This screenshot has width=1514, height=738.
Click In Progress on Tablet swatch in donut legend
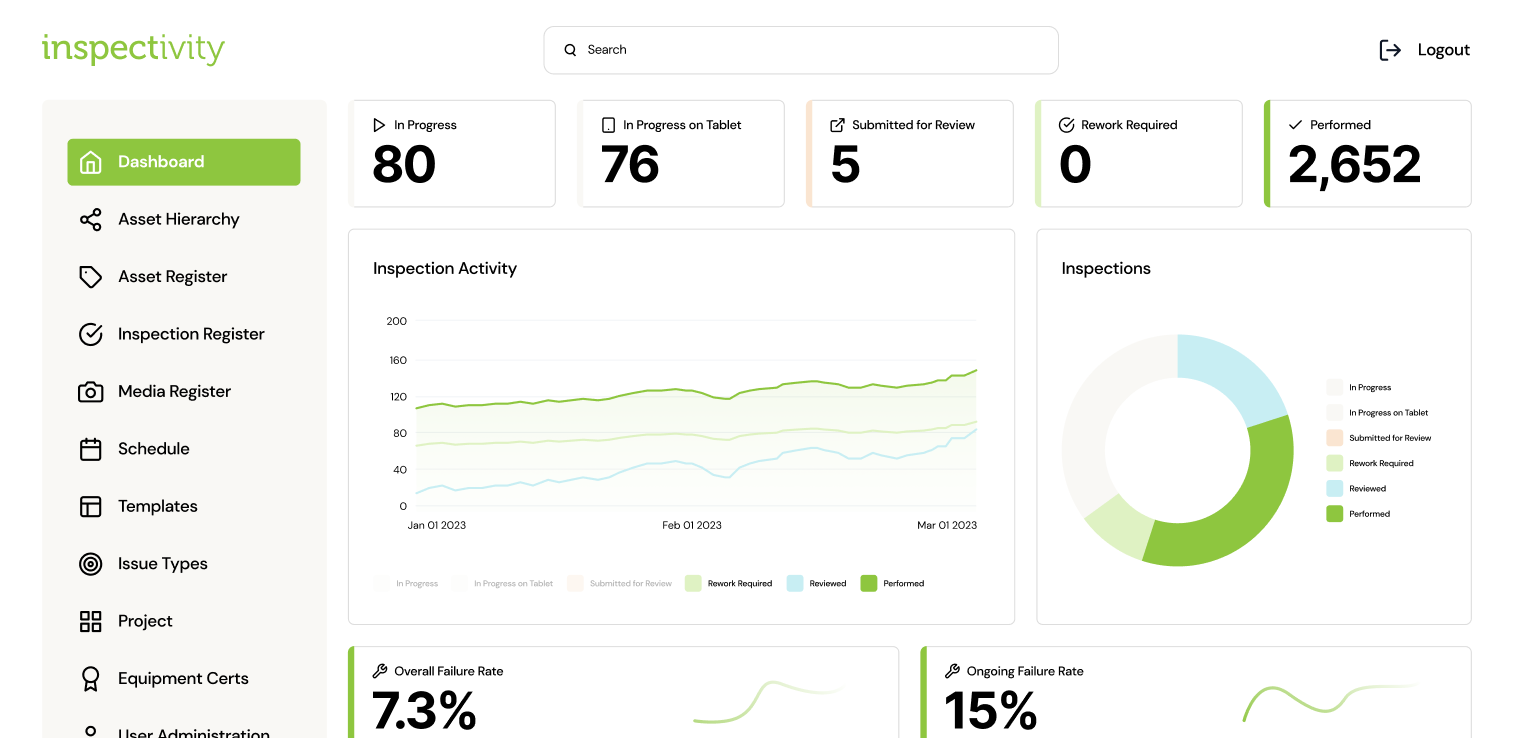(1334, 413)
